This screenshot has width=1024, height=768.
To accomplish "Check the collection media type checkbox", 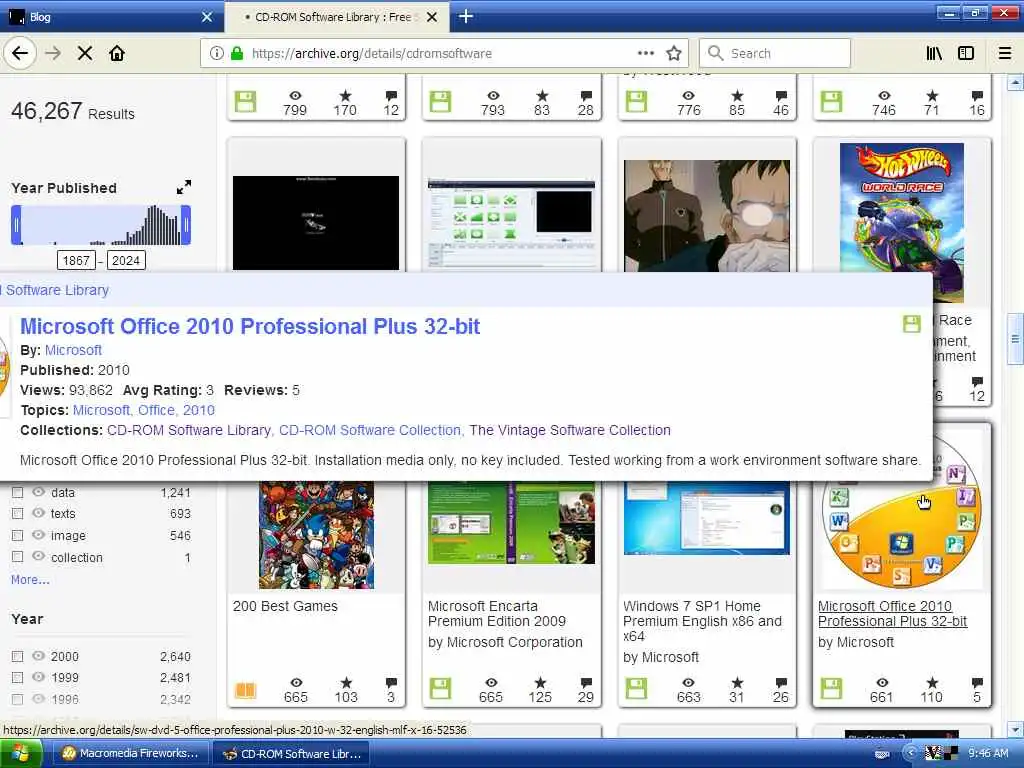I will 18,557.
